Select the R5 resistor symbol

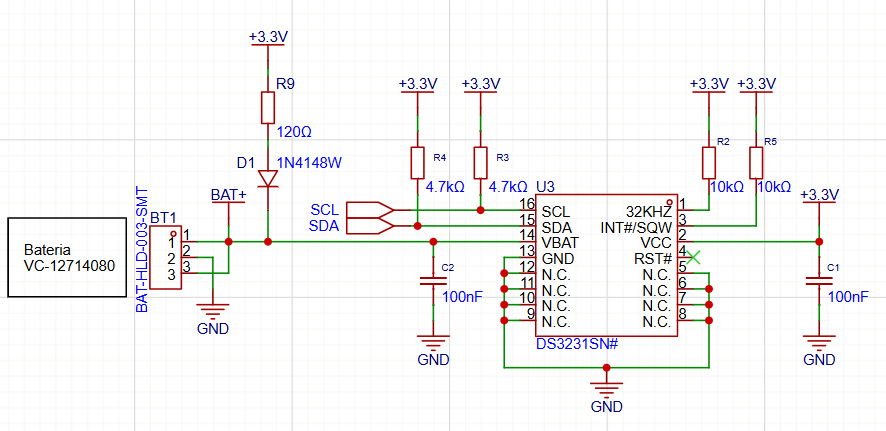[x=756, y=163]
